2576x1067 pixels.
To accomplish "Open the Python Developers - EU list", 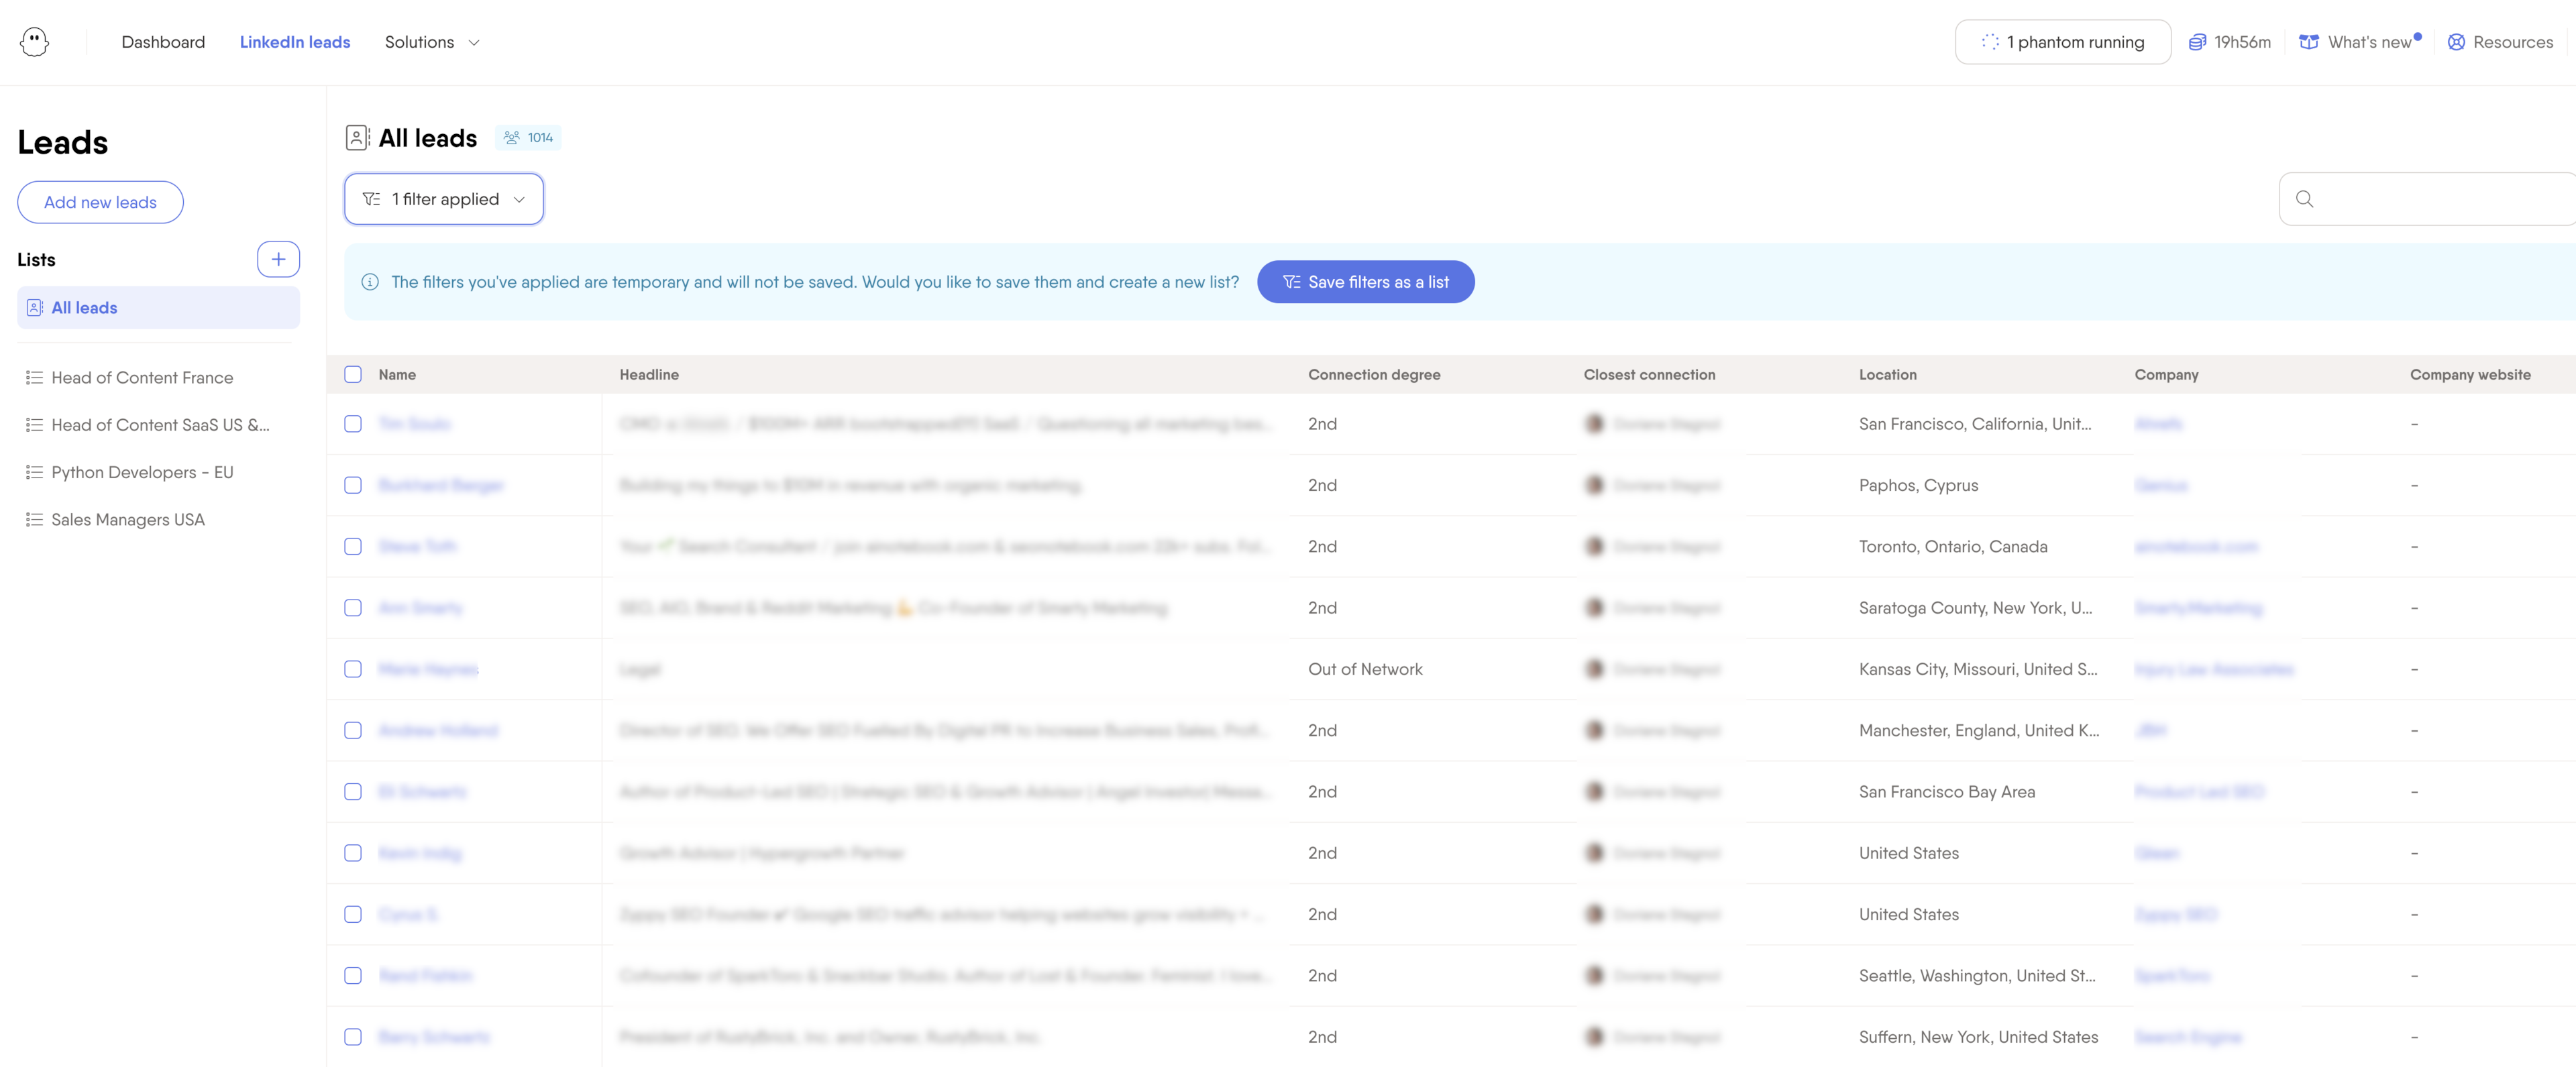I will tap(142, 472).
